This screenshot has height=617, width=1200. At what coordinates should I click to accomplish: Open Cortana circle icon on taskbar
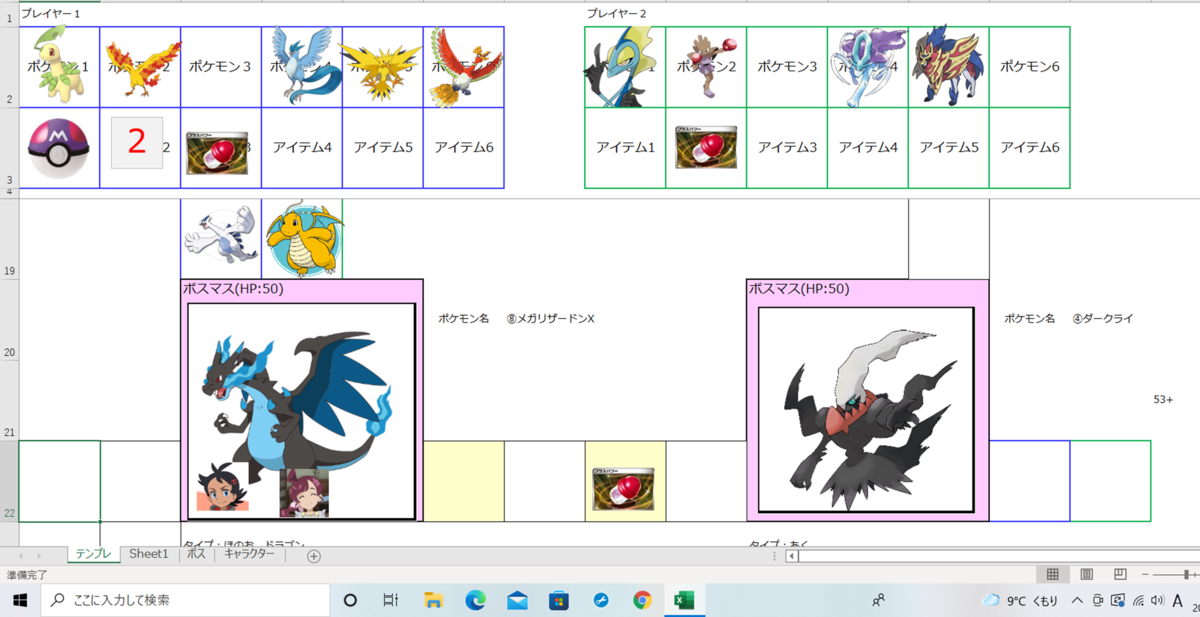tap(350, 600)
